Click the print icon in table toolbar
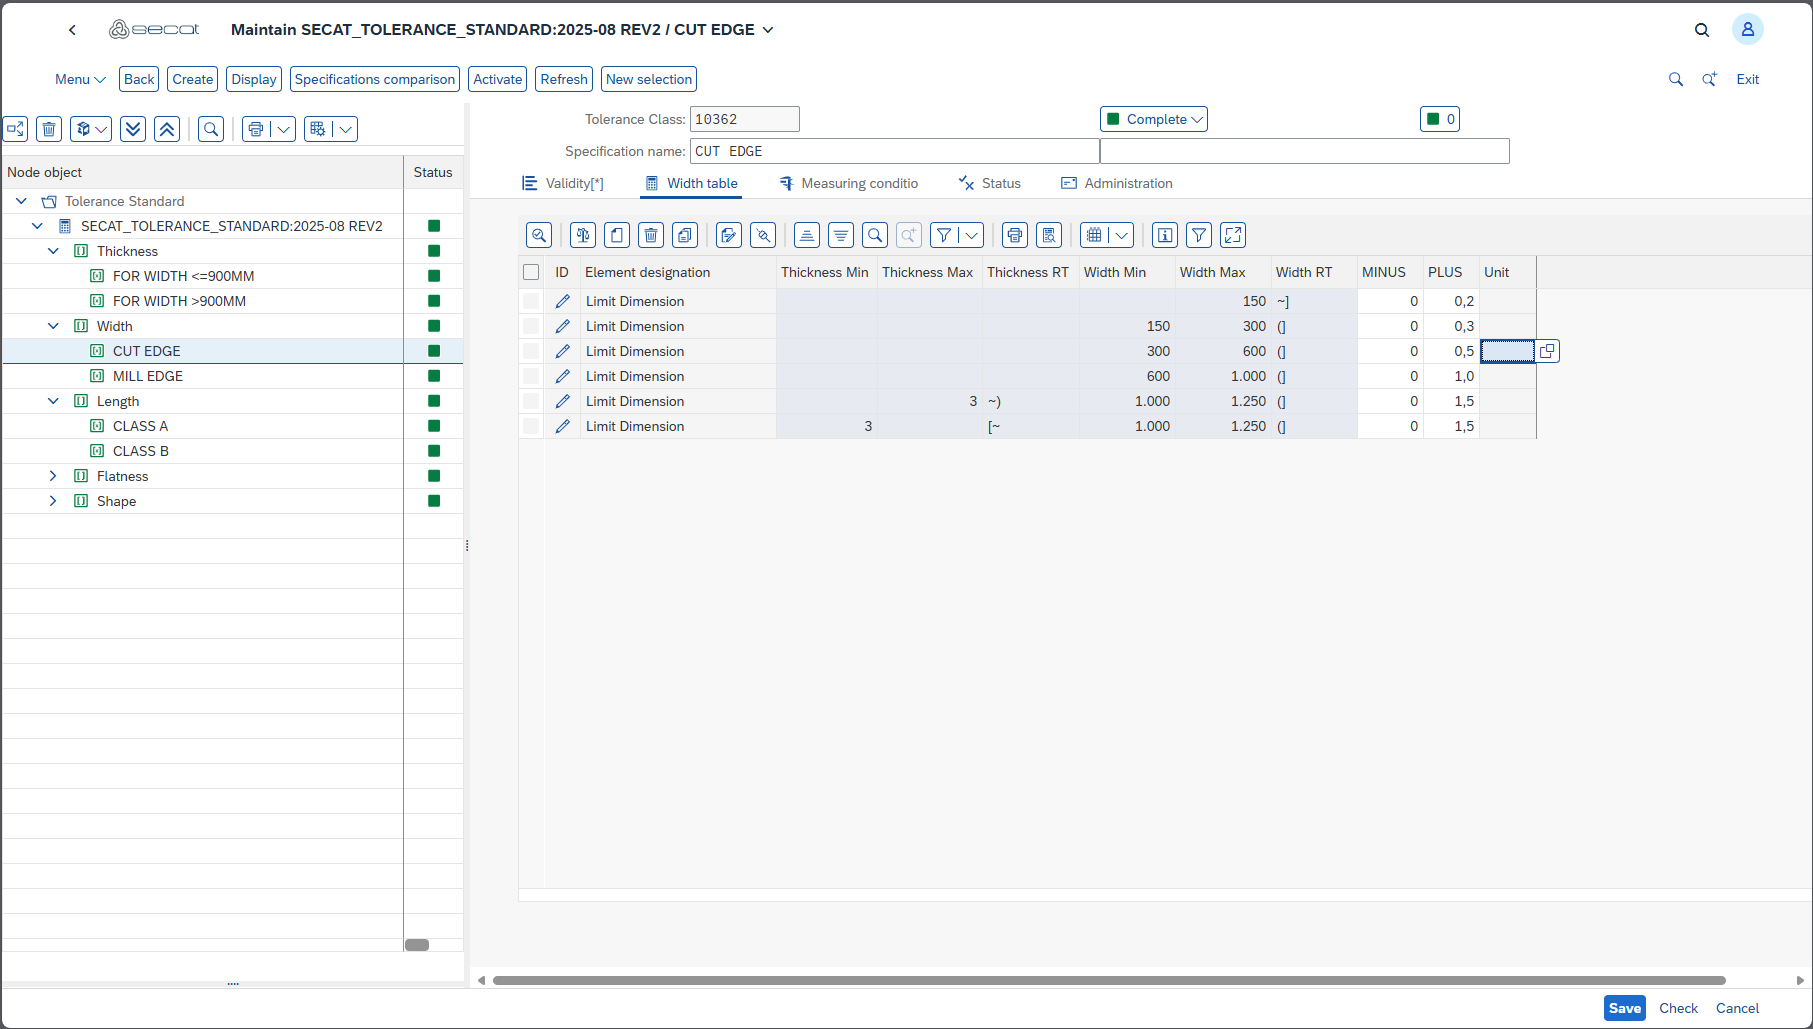The width and height of the screenshot is (1813, 1029). coord(1015,235)
